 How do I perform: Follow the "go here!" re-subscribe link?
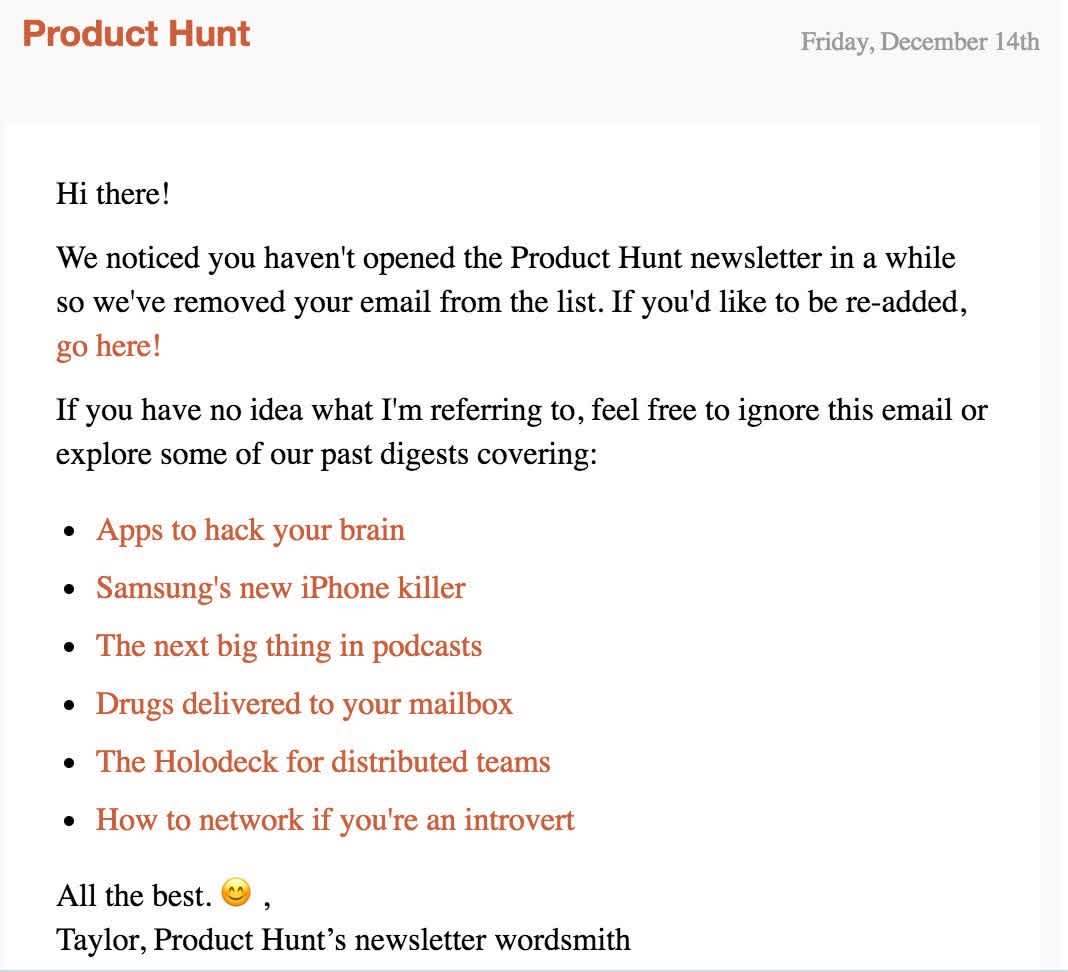coord(108,346)
